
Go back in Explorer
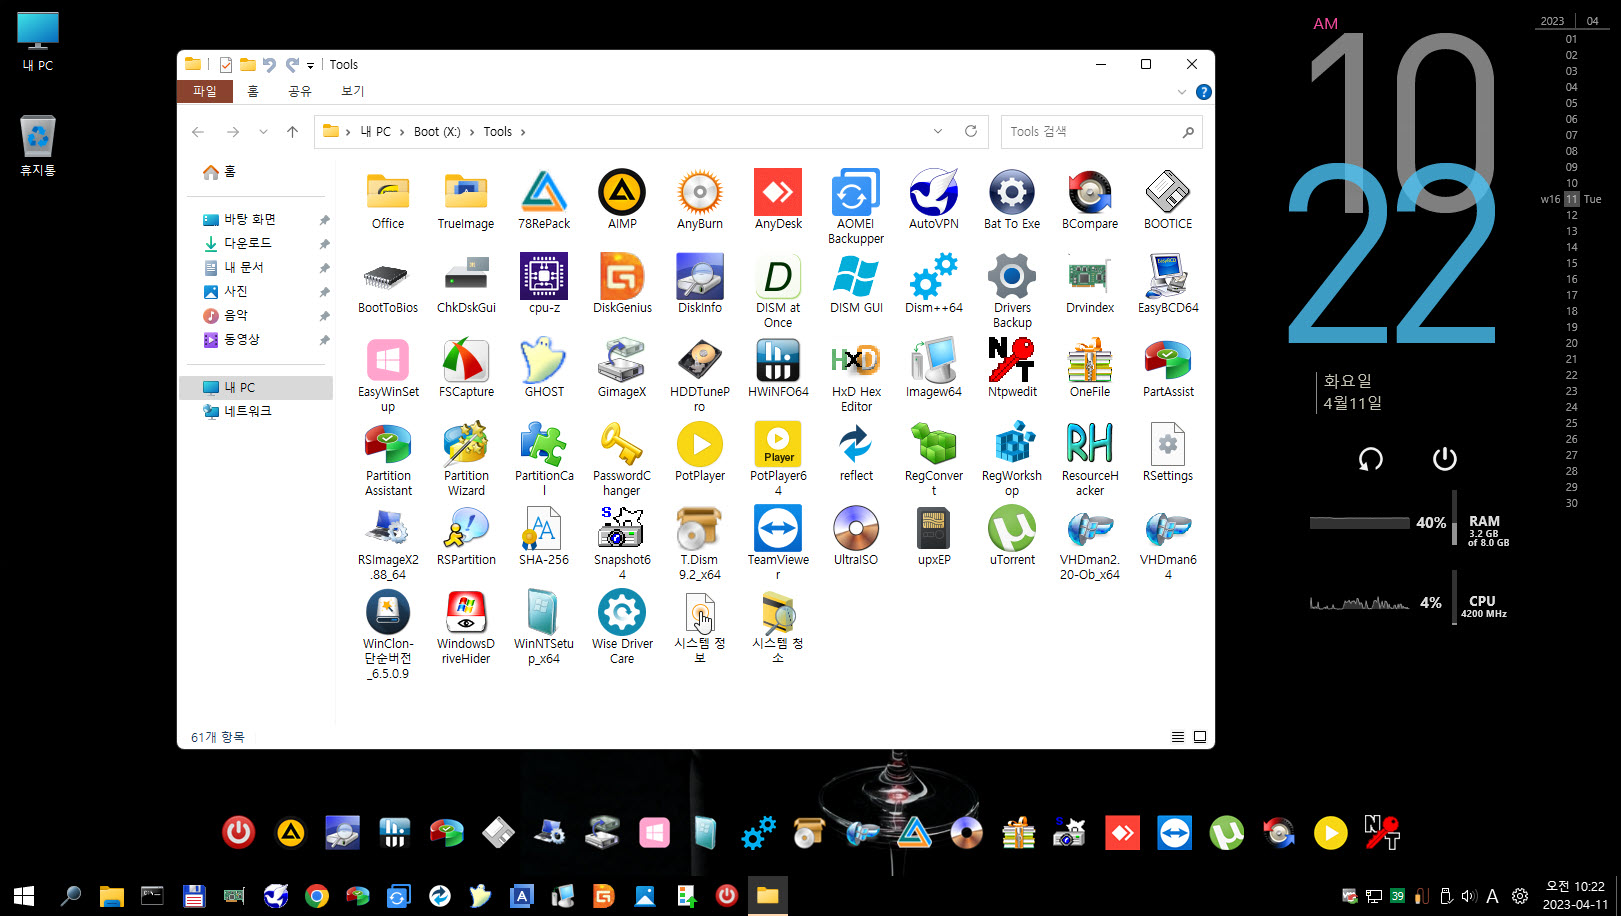tap(198, 132)
